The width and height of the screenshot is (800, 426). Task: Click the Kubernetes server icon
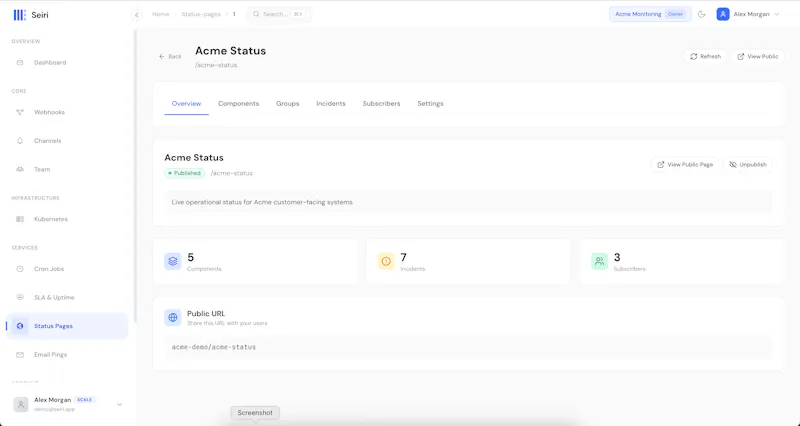tap(20, 219)
